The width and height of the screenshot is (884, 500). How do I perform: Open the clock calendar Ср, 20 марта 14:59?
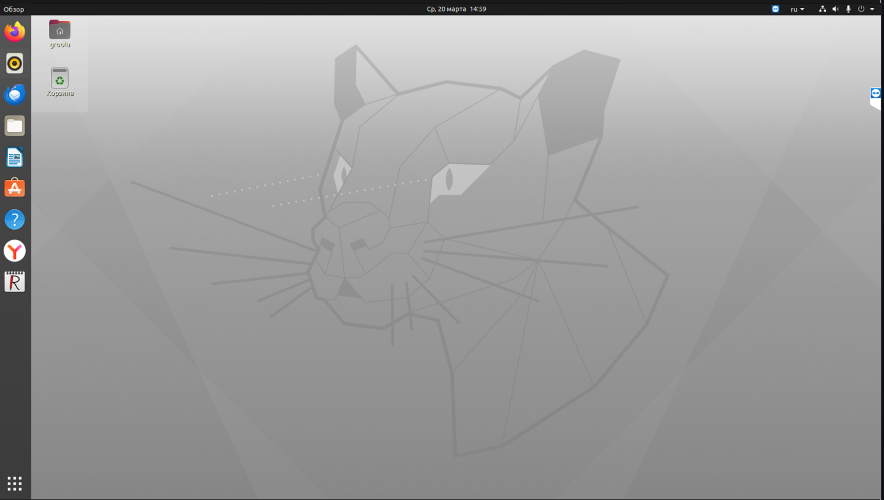click(456, 9)
